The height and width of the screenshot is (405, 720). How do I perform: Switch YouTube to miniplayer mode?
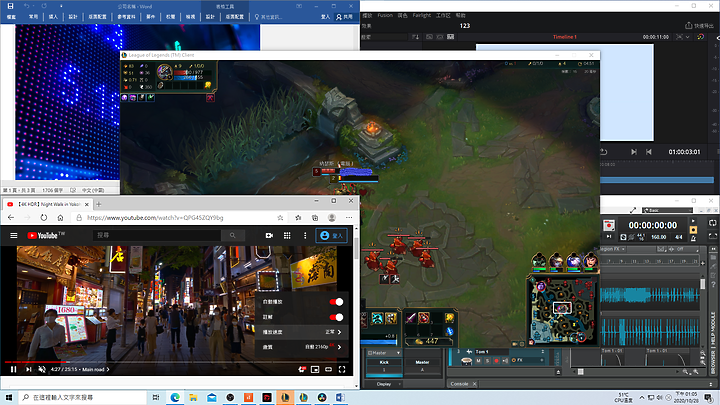click(315, 369)
